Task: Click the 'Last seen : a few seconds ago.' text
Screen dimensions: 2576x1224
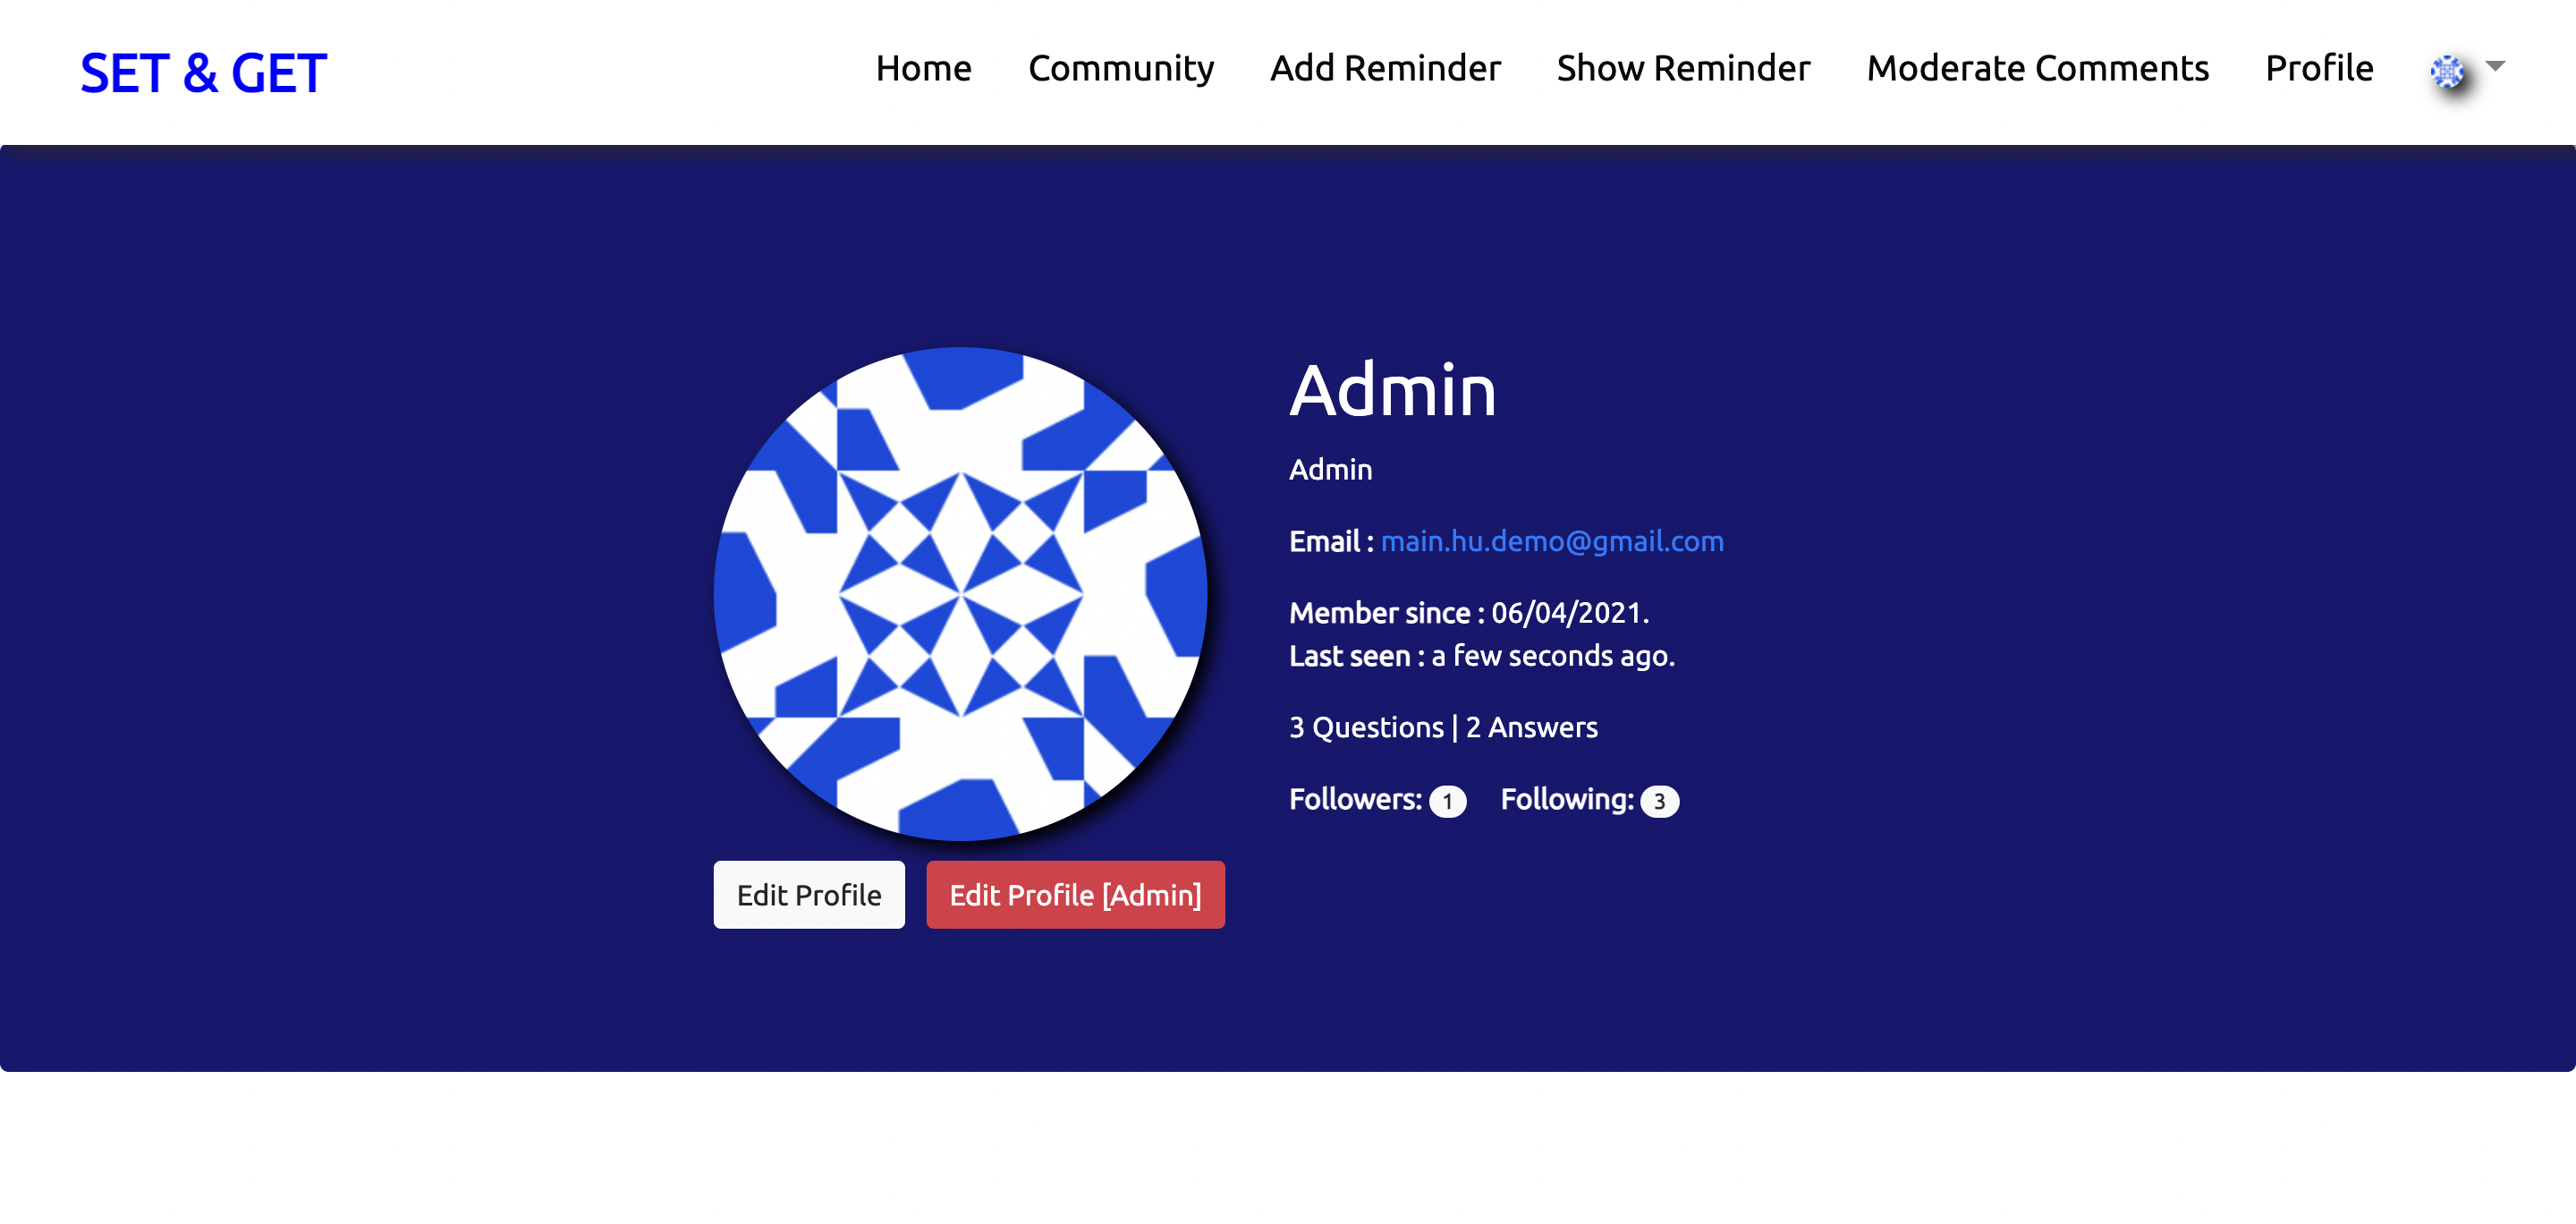Action: tap(1481, 655)
